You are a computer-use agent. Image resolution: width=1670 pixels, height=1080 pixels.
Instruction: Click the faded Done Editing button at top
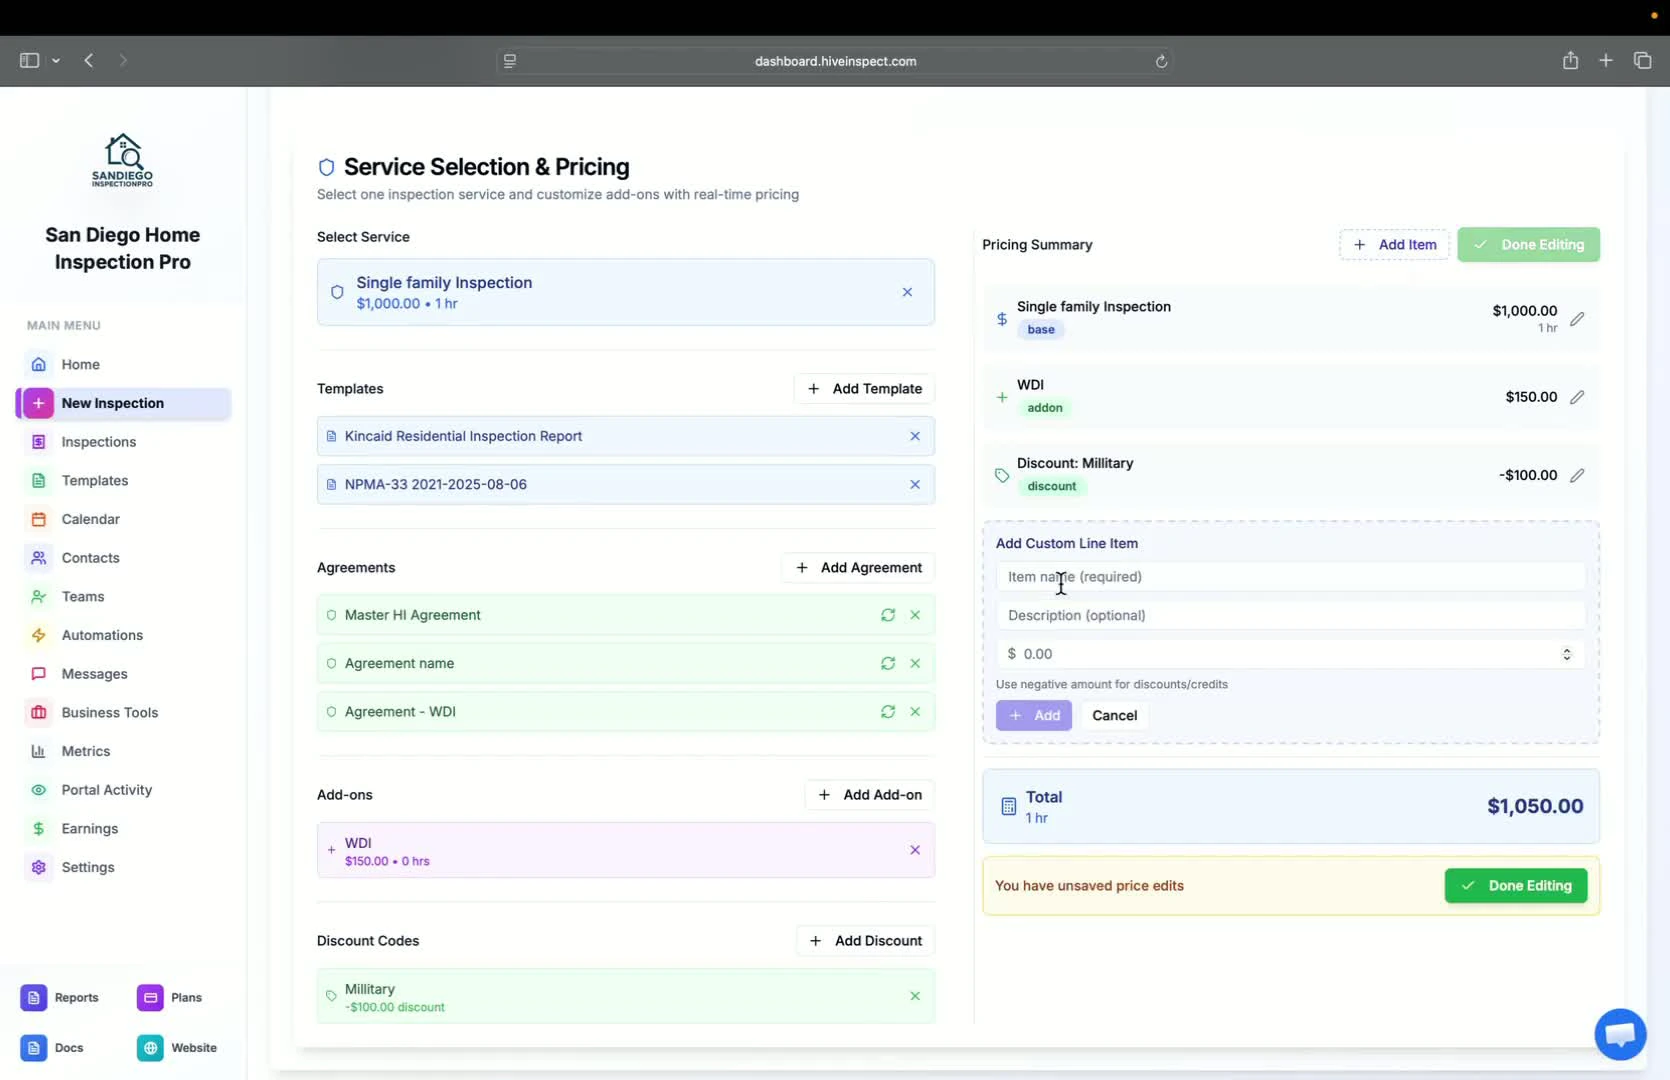[x=1528, y=245]
